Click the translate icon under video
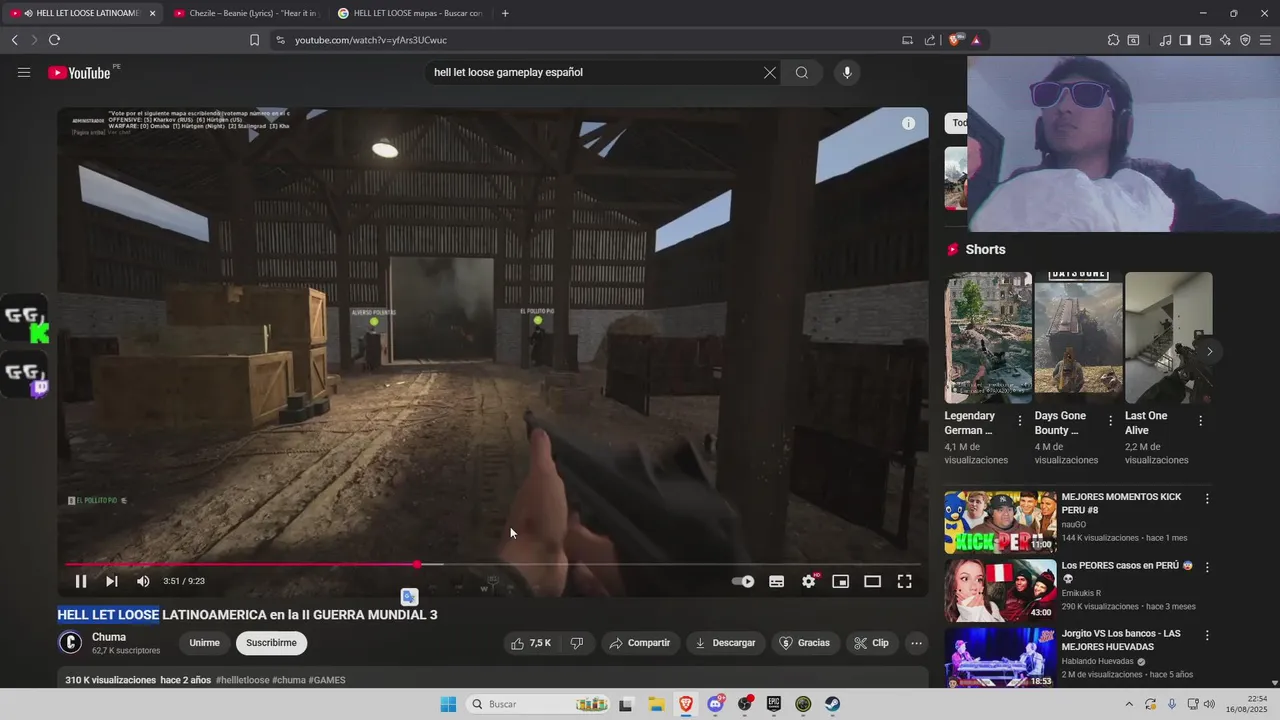This screenshot has width=1280, height=720. (x=409, y=597)
